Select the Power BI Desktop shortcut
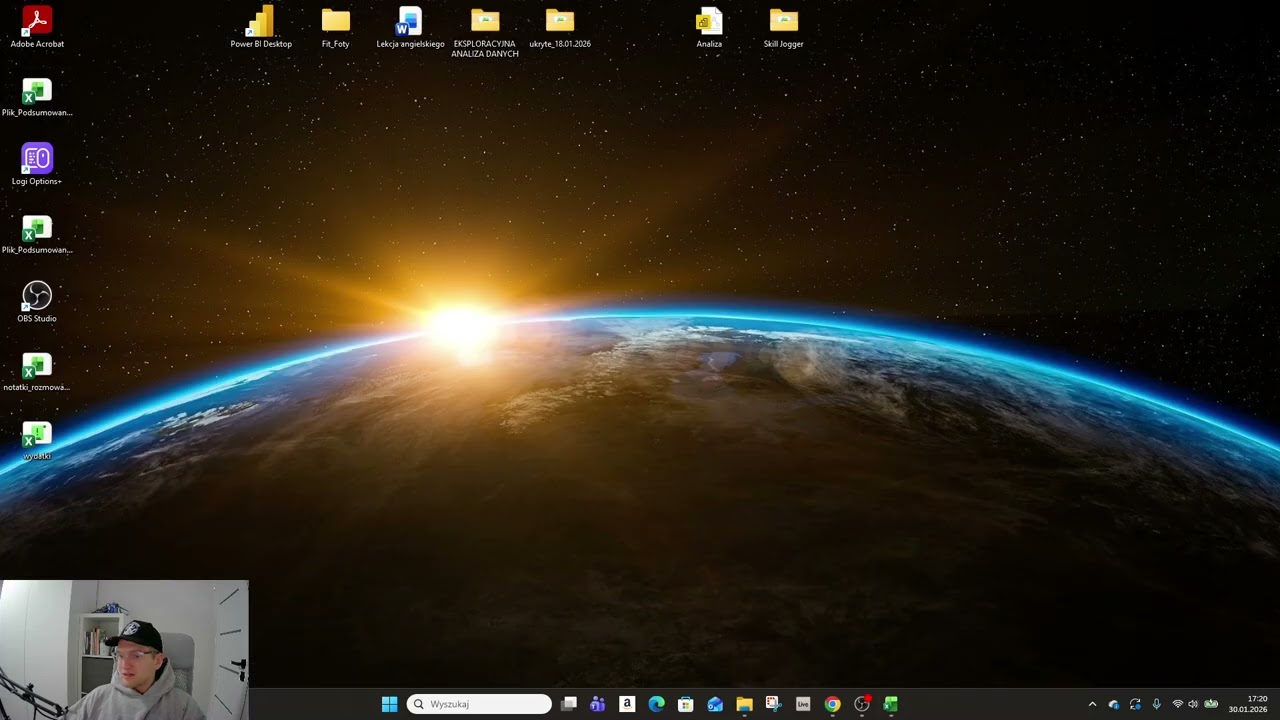 click(x=261, y=27)
